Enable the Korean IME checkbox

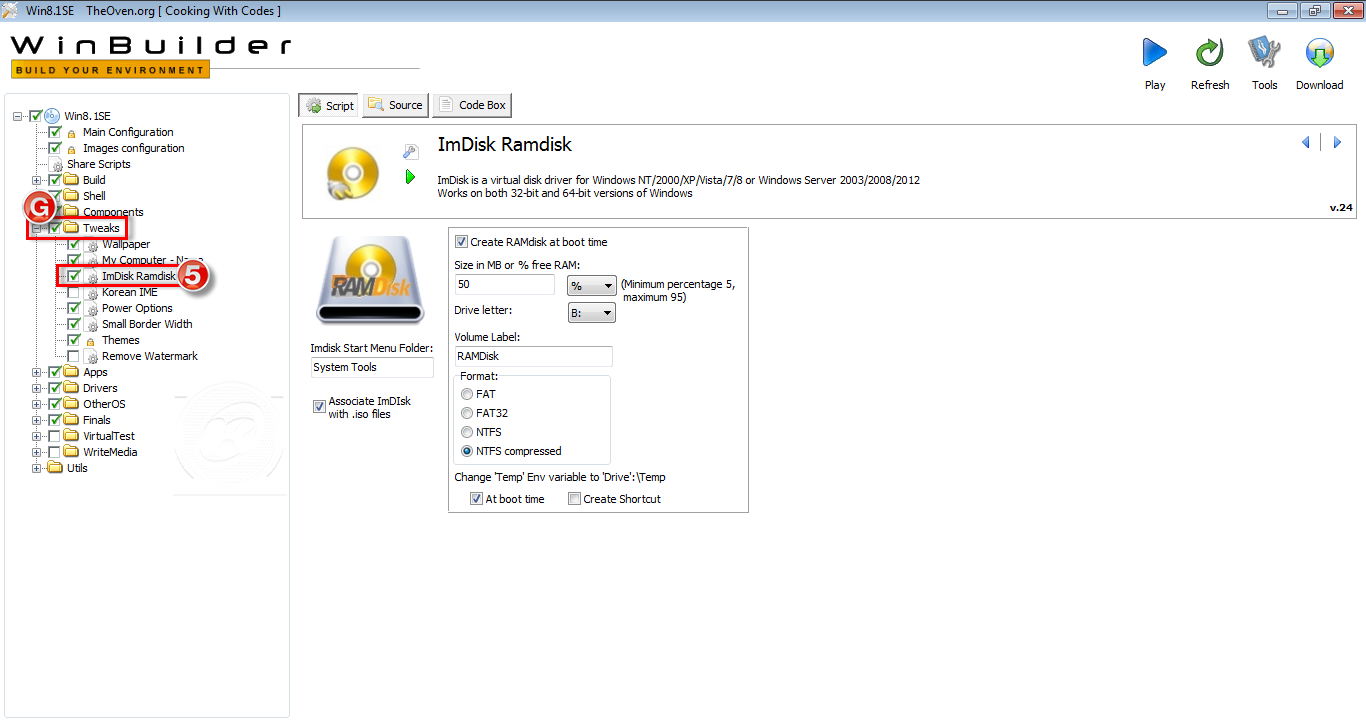click(x=73, y=292)
